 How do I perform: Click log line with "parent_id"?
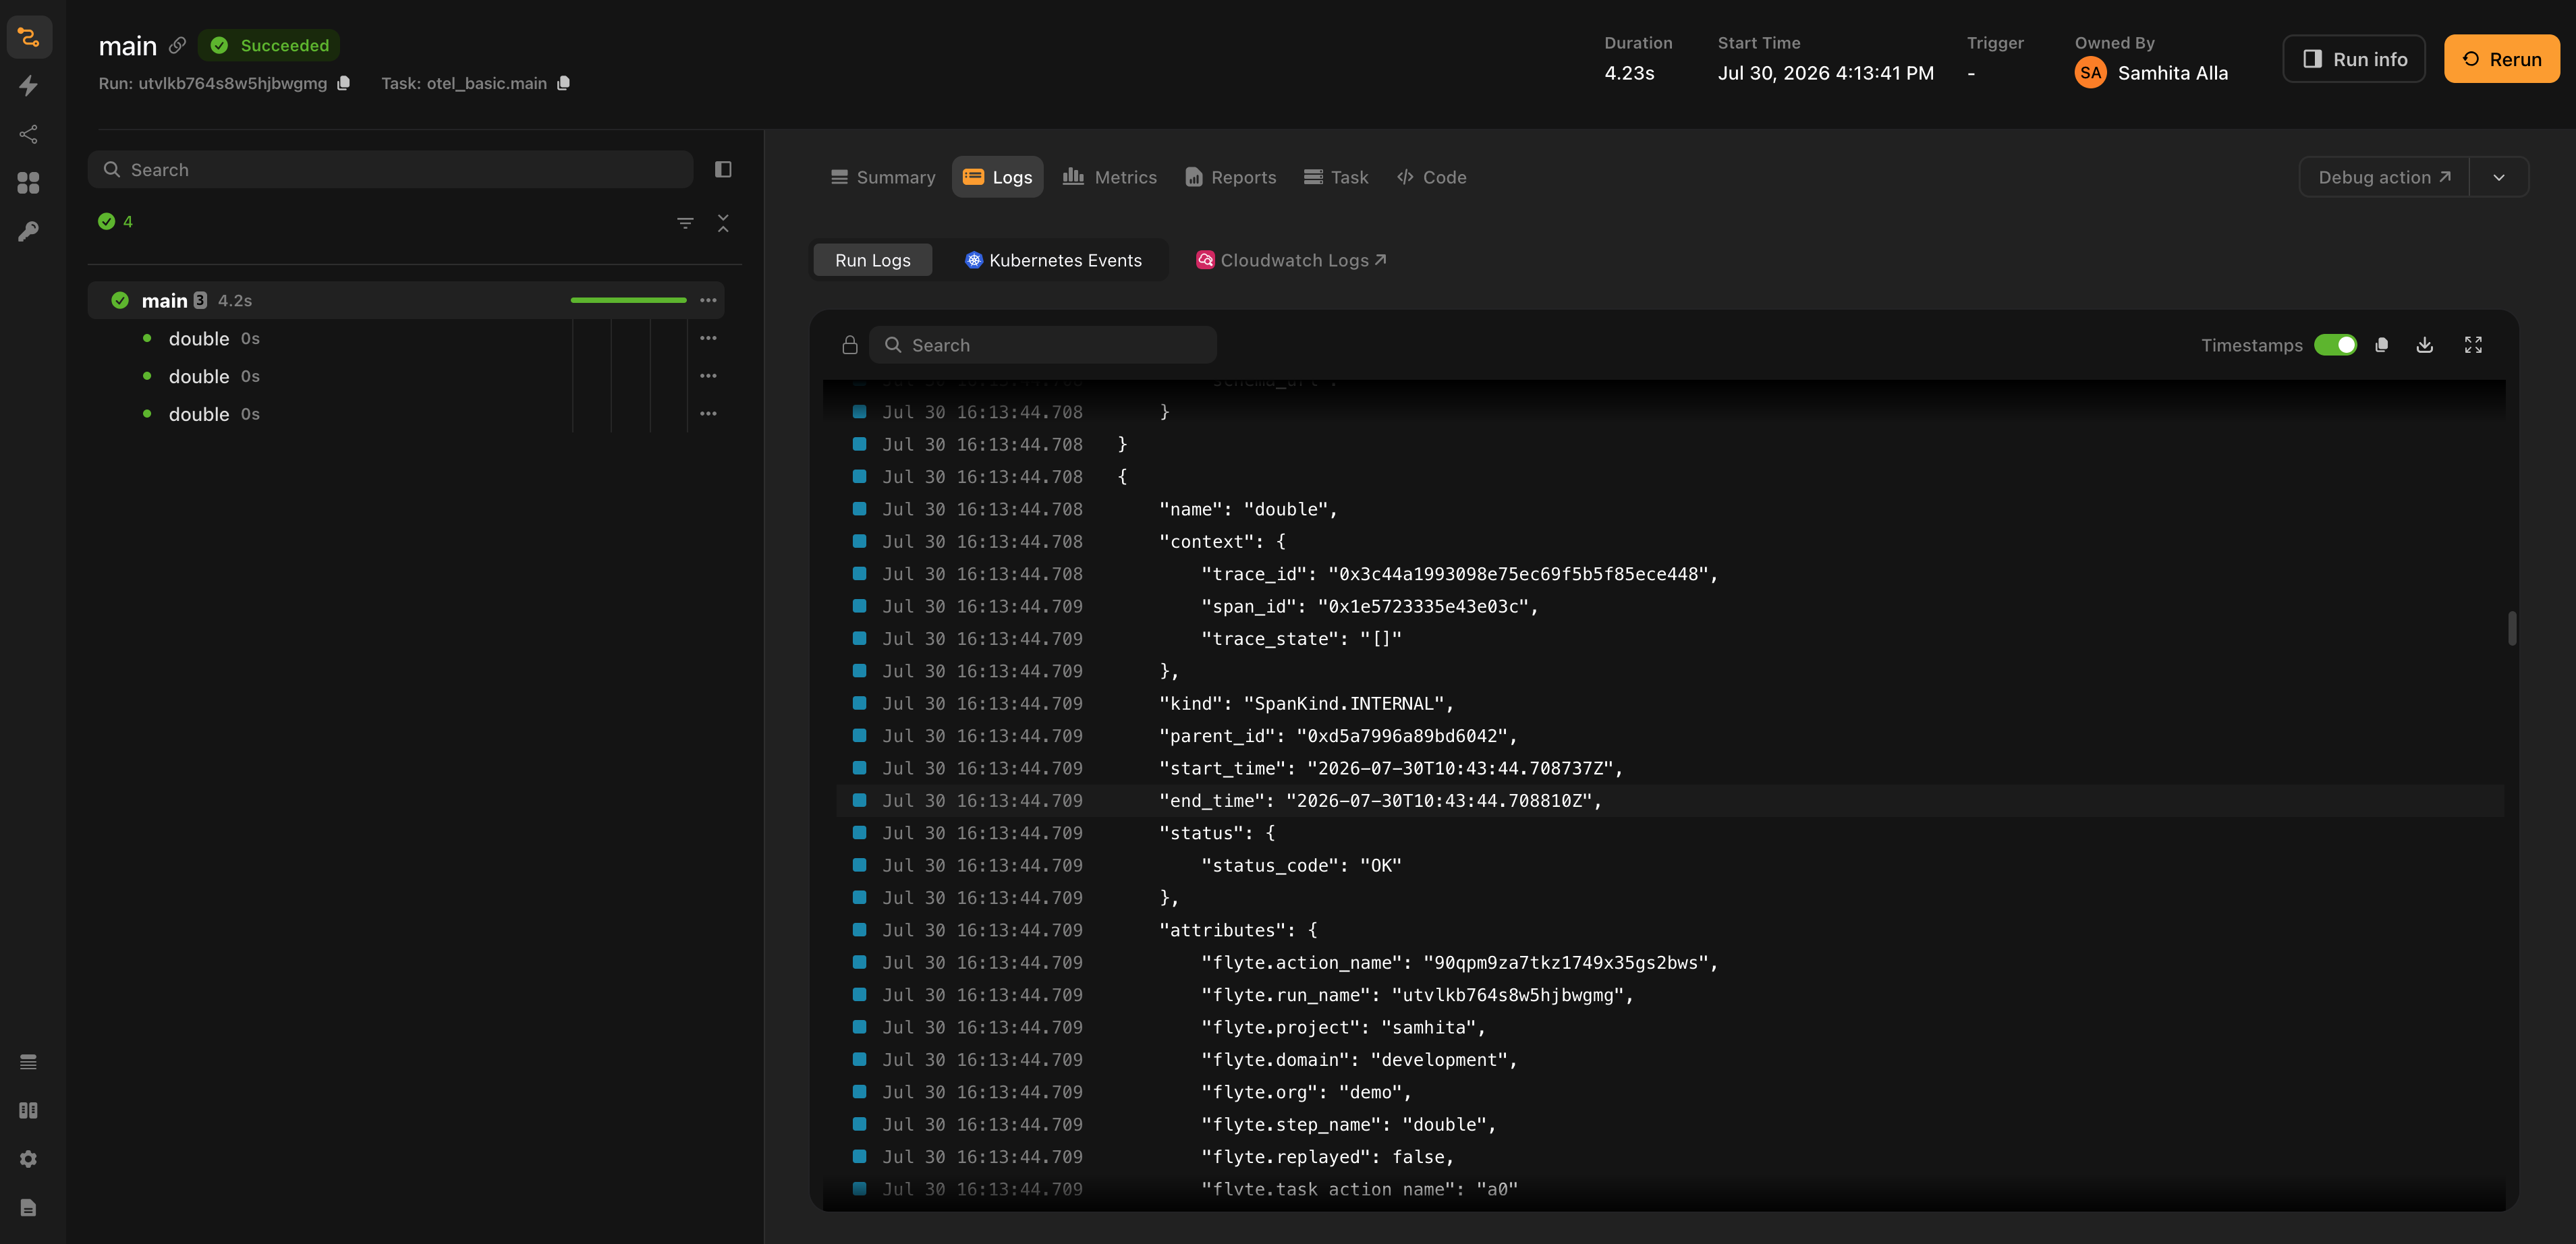1670,736
